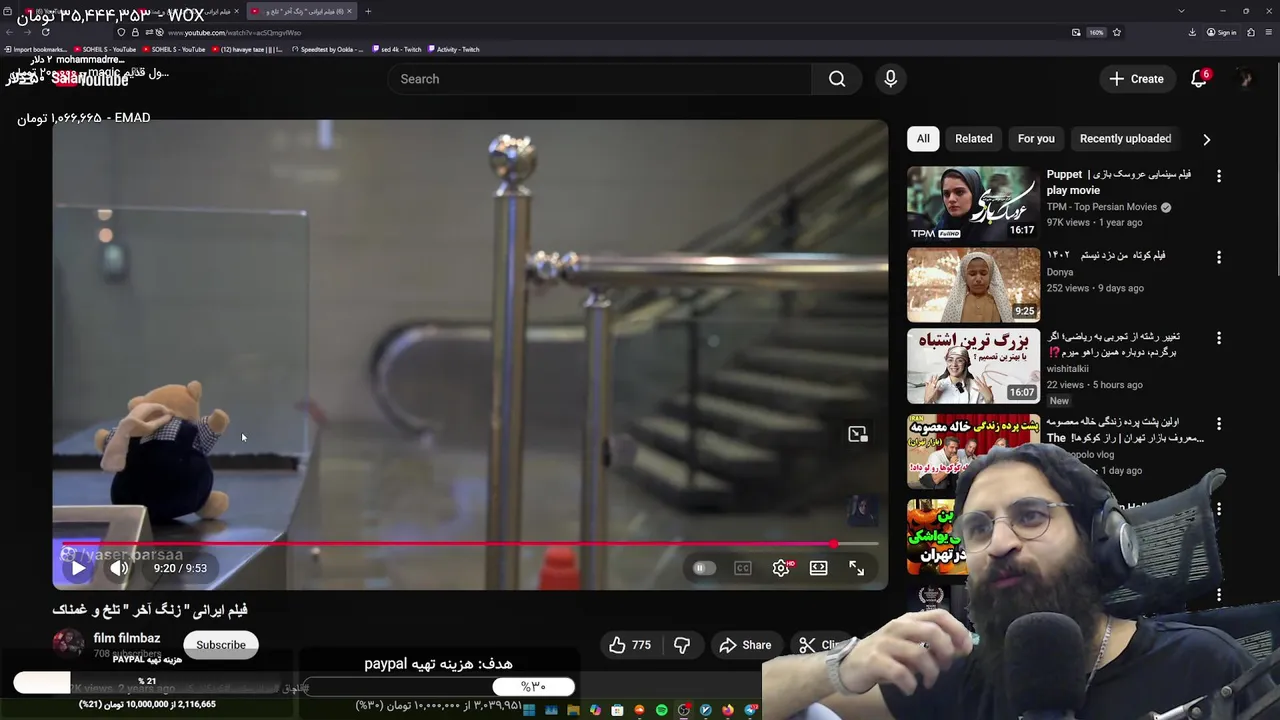
Task: Click the 160% zoom level indicator
Action: coord(1096,32)
